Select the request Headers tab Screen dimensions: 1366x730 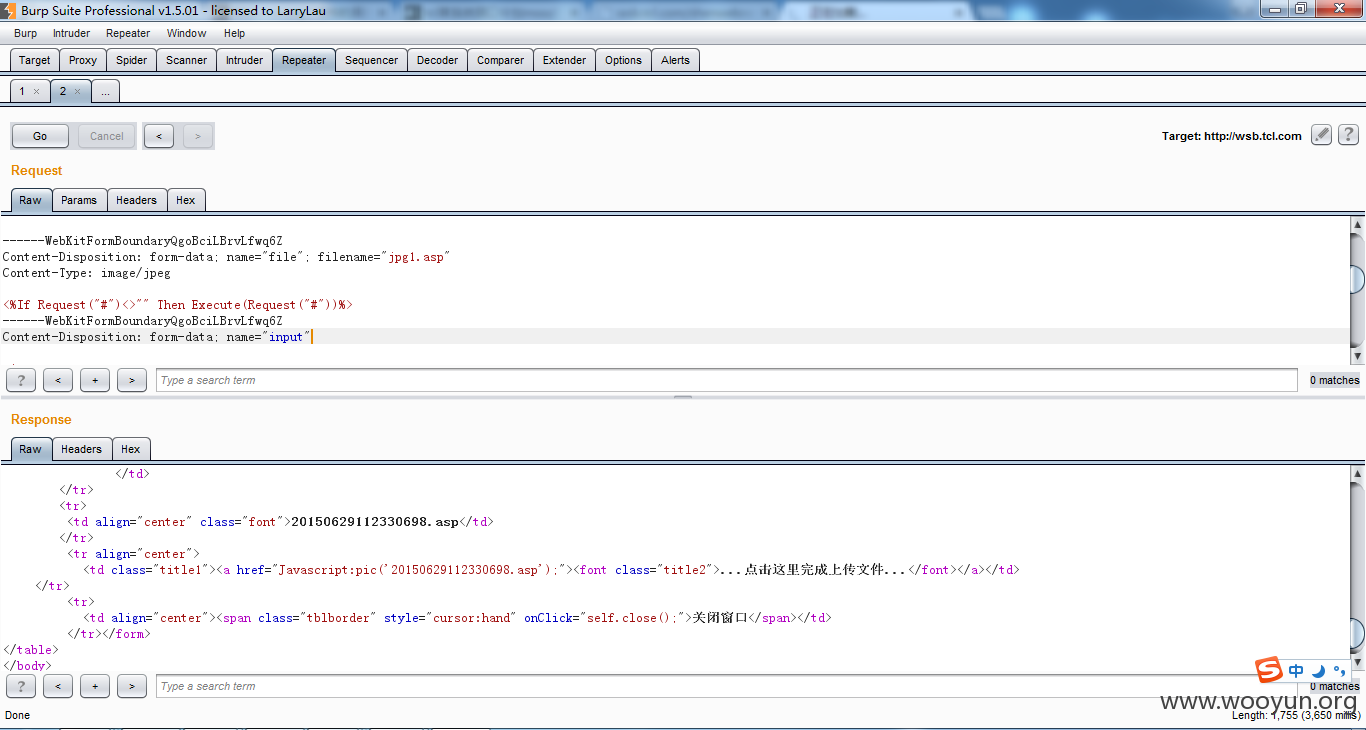click(136, 200)
